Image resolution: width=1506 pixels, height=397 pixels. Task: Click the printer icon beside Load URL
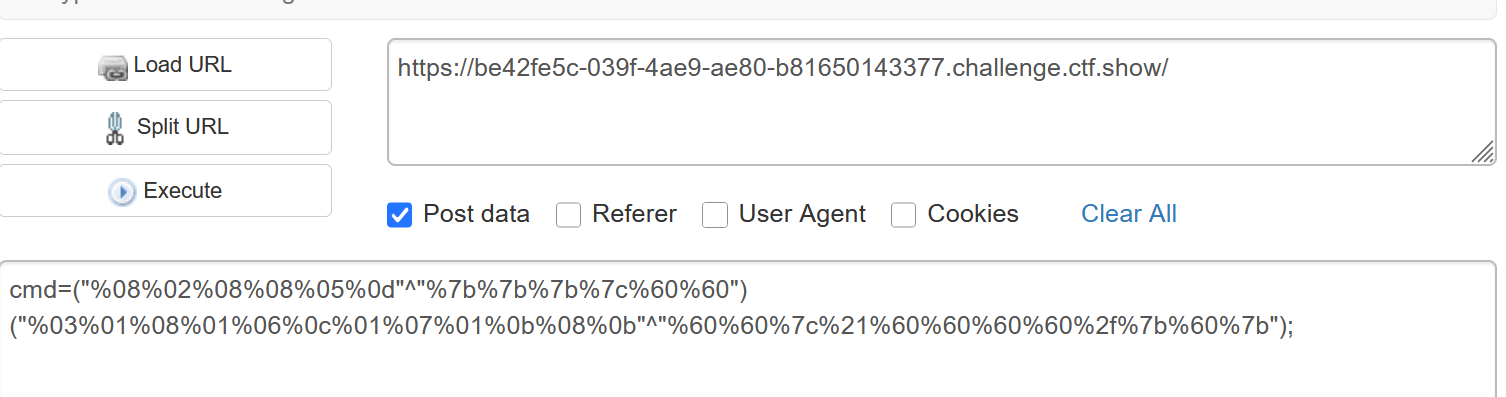coord(113,67)
